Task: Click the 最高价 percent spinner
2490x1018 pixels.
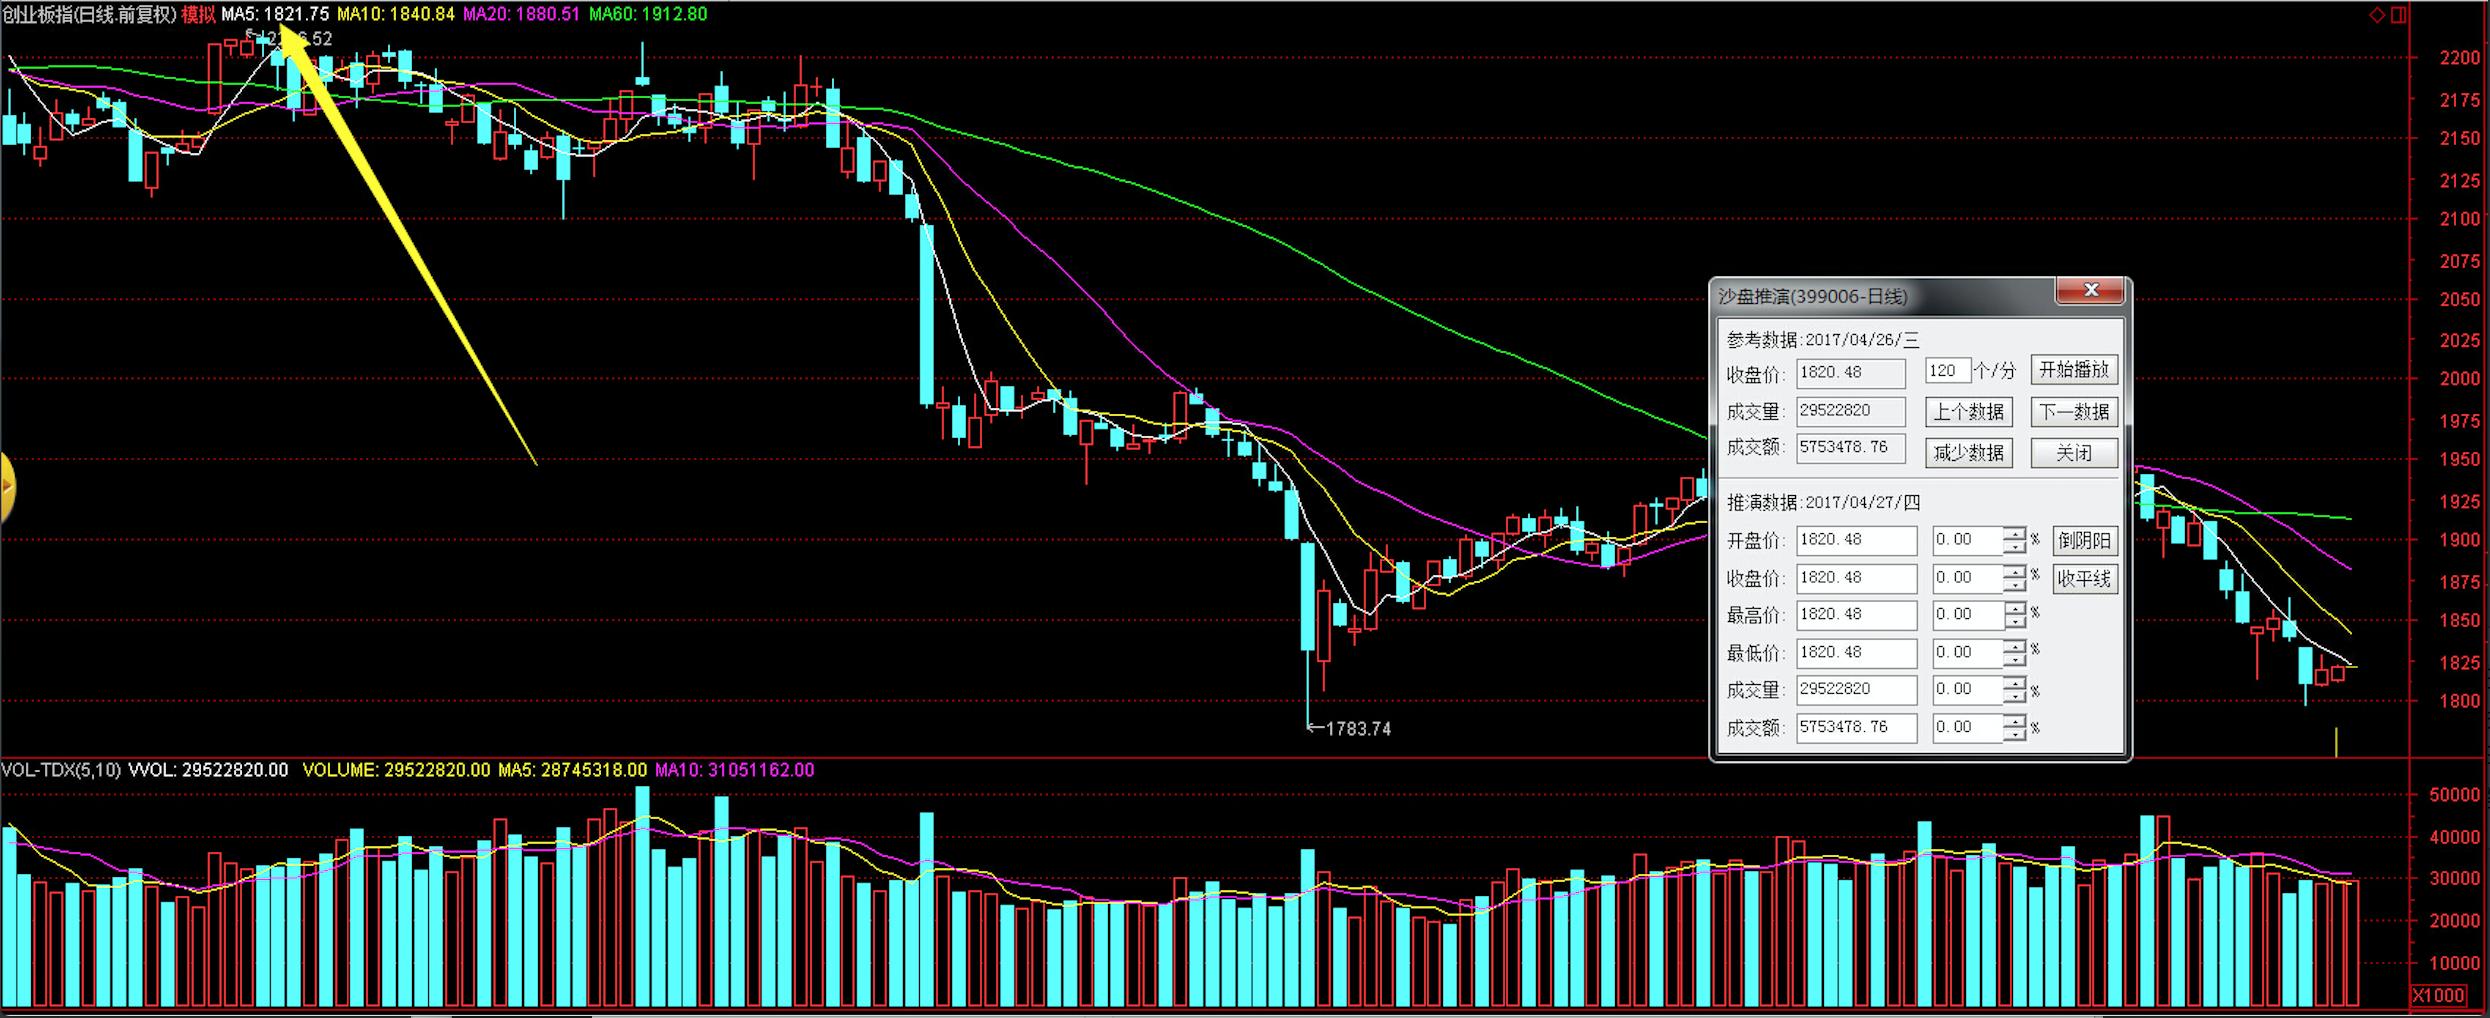Action: [x=2014, y=615]
